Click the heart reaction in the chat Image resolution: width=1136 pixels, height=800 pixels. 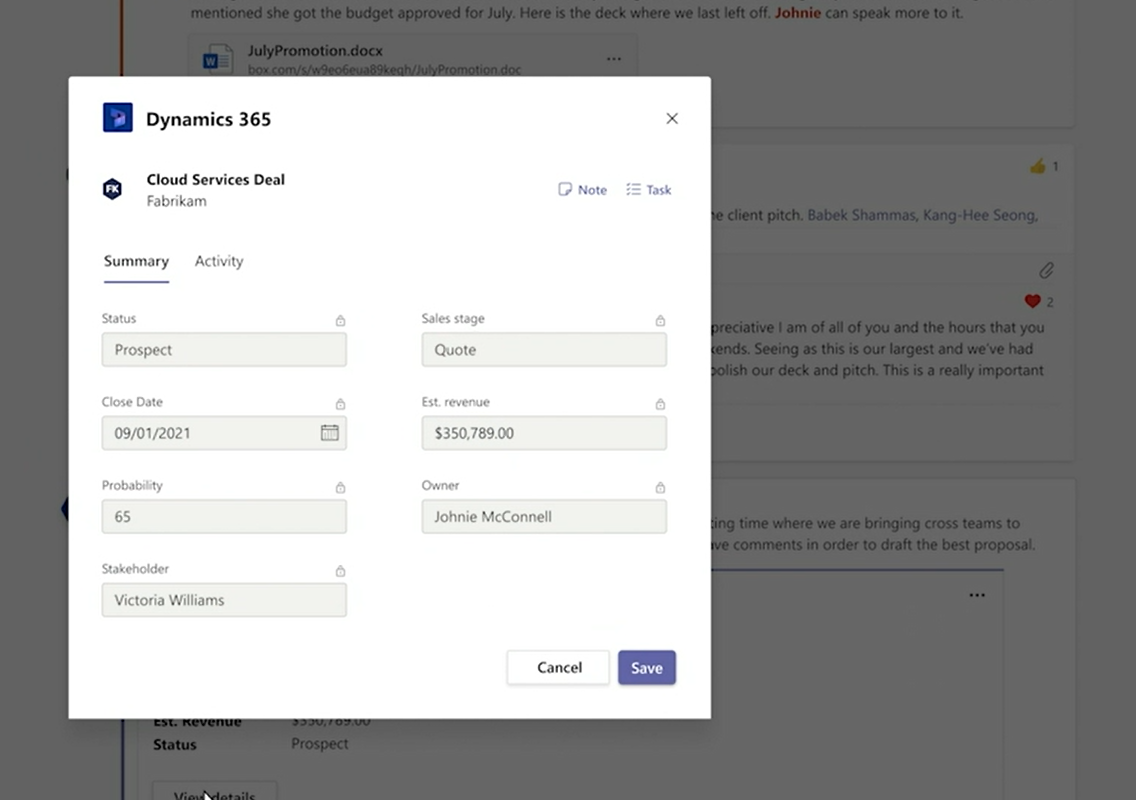click(1032, 301)
